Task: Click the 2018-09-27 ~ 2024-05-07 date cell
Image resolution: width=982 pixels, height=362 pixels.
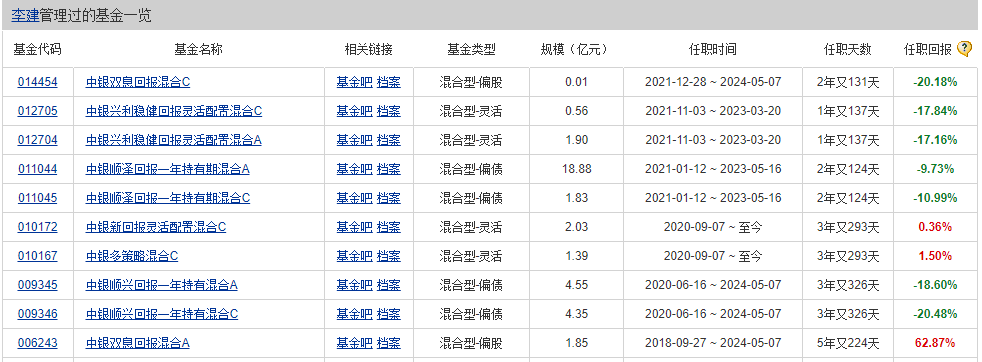Action: pyautogui.click(x=713, y=343)
